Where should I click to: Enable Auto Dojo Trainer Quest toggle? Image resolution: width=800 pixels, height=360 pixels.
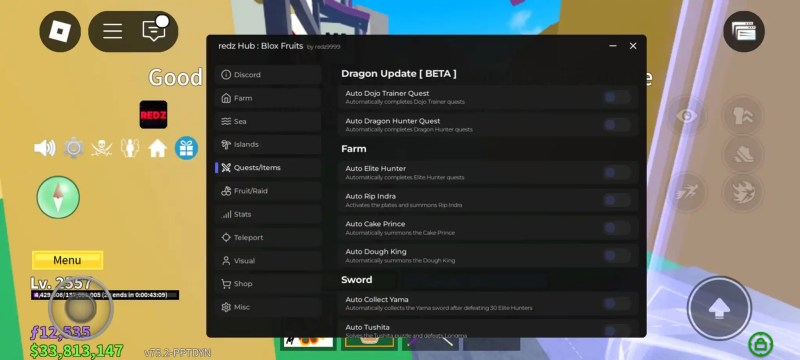(616, 97)
